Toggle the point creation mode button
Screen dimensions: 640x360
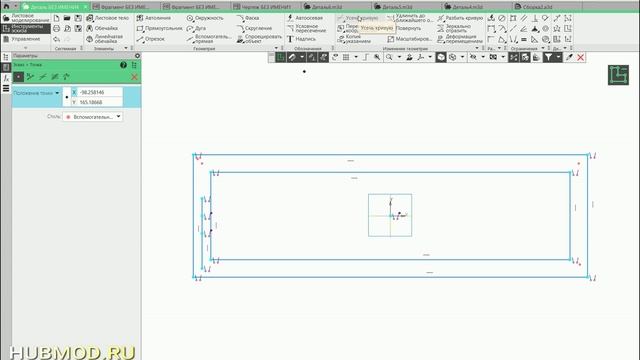pyautogui.click(x=18, y=76)
